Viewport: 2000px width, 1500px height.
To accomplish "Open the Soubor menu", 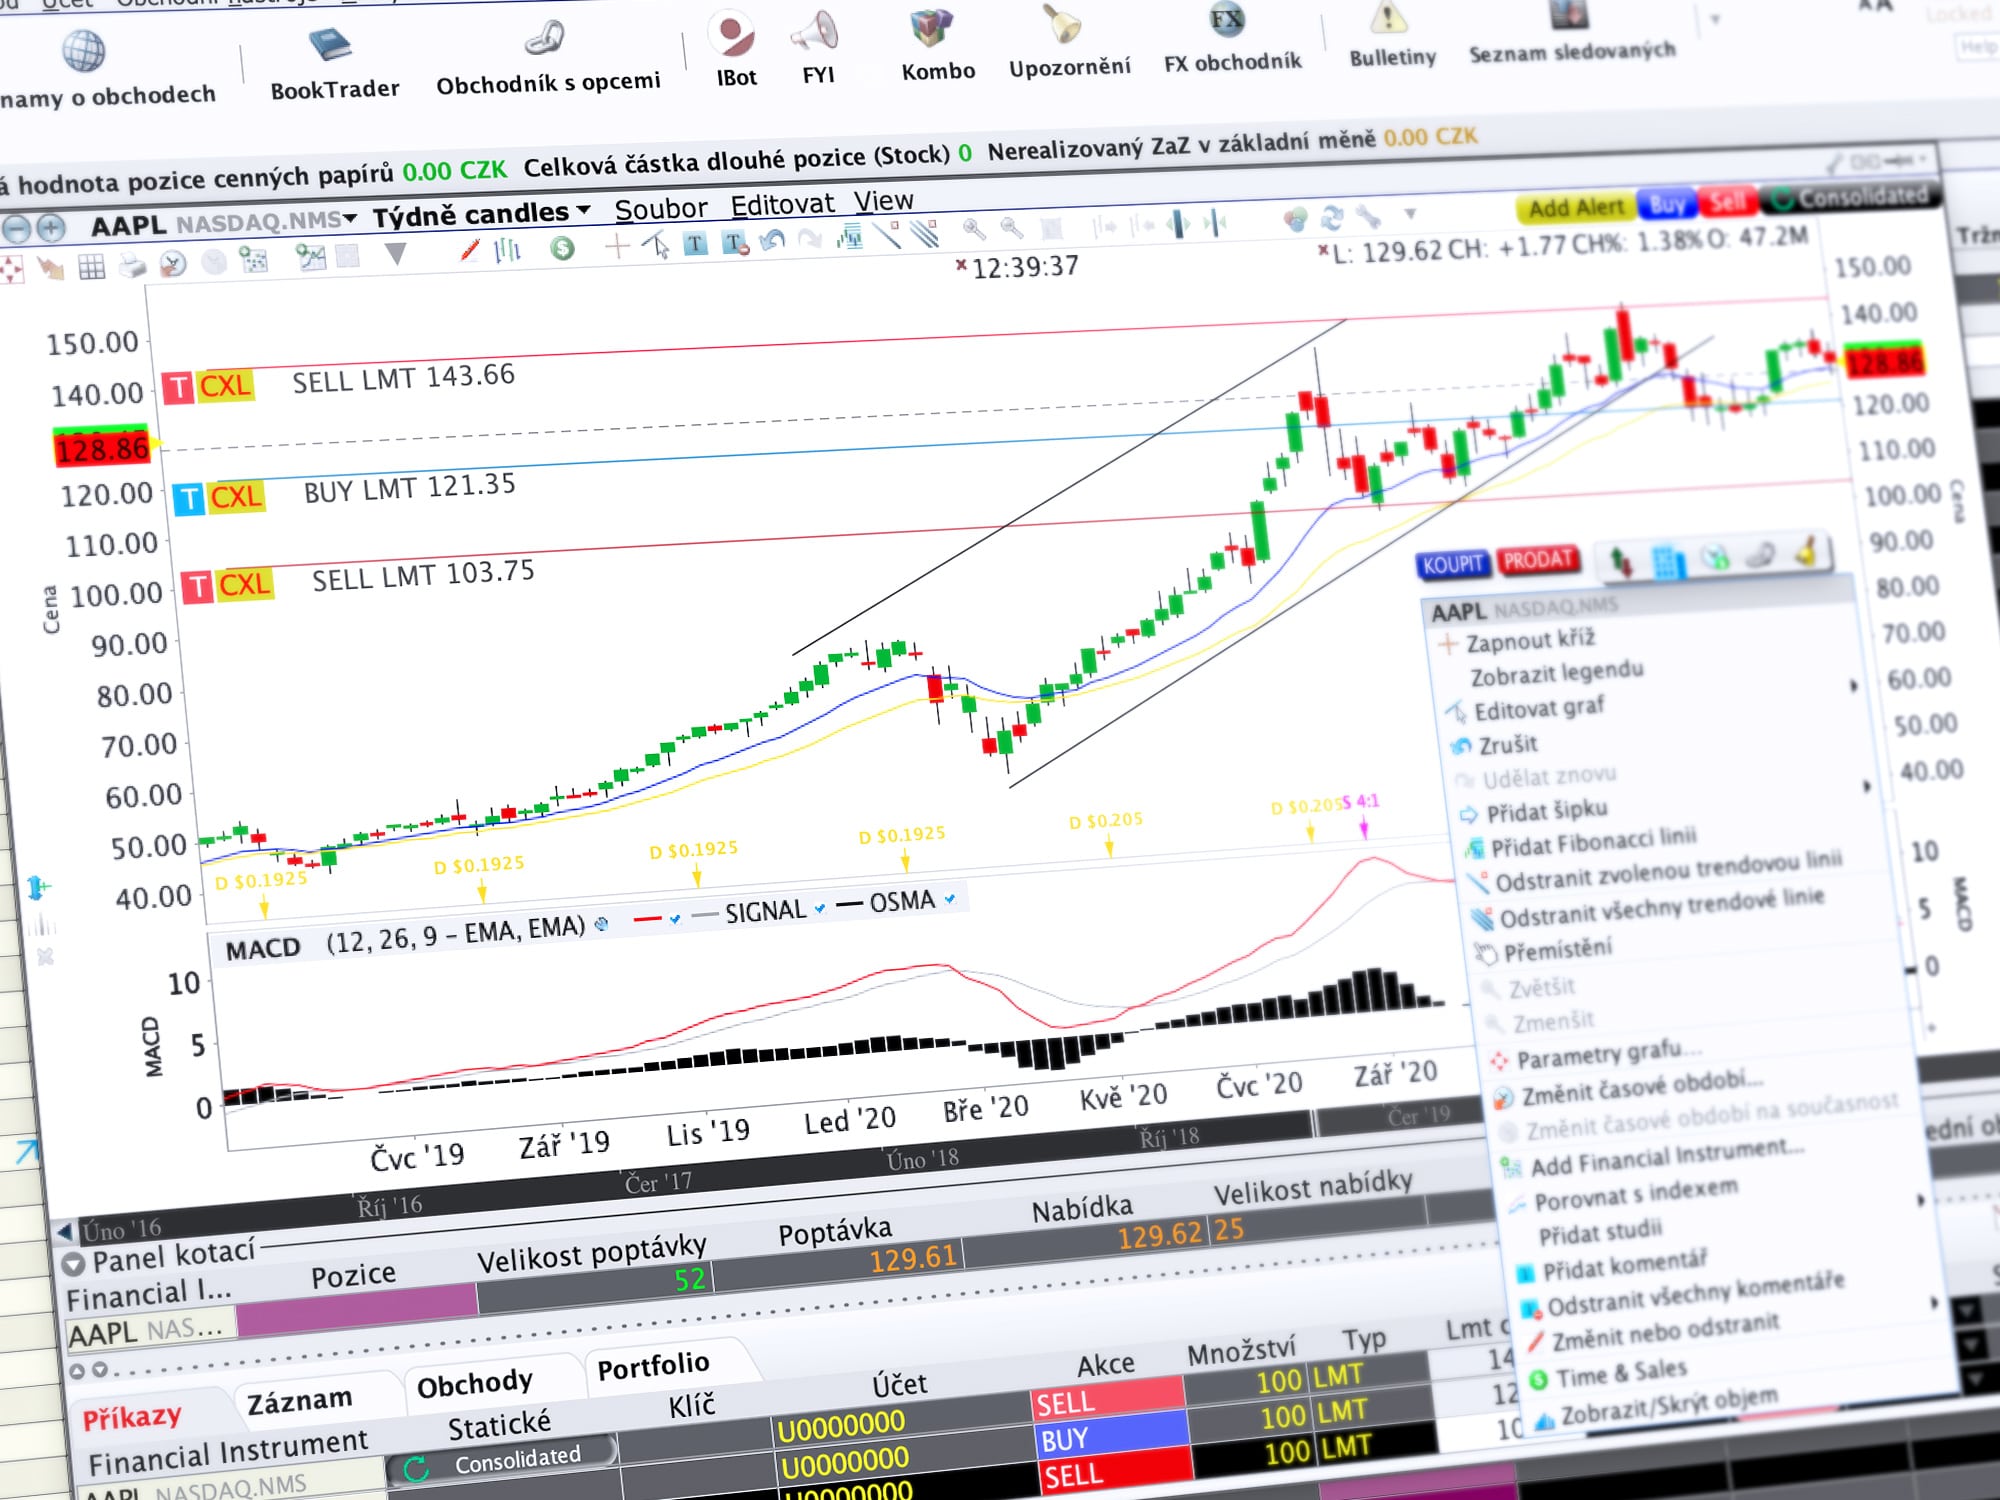I will click(x=660, y=209).
